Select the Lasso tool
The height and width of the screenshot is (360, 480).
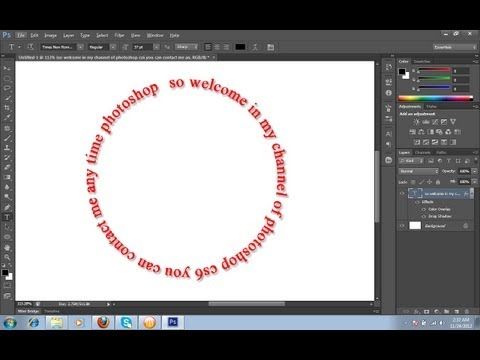click(x=7, y=88)
